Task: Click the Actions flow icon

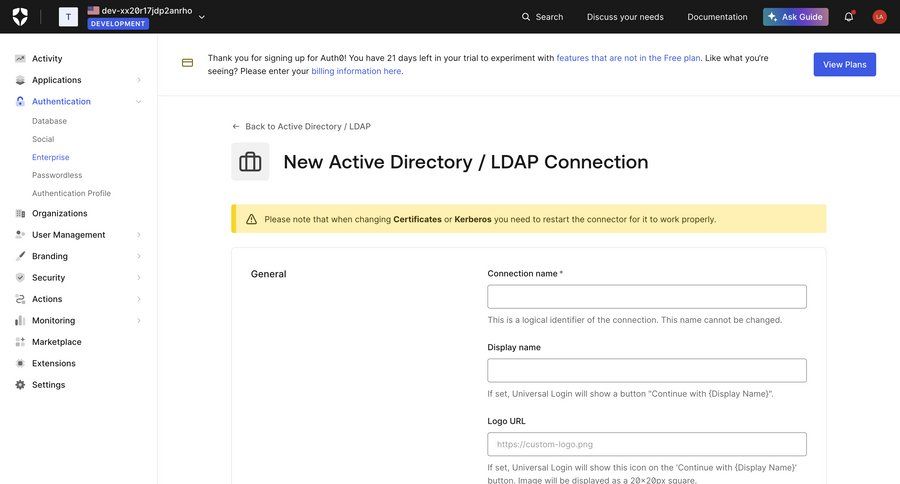Action: [x=20, y=299]
